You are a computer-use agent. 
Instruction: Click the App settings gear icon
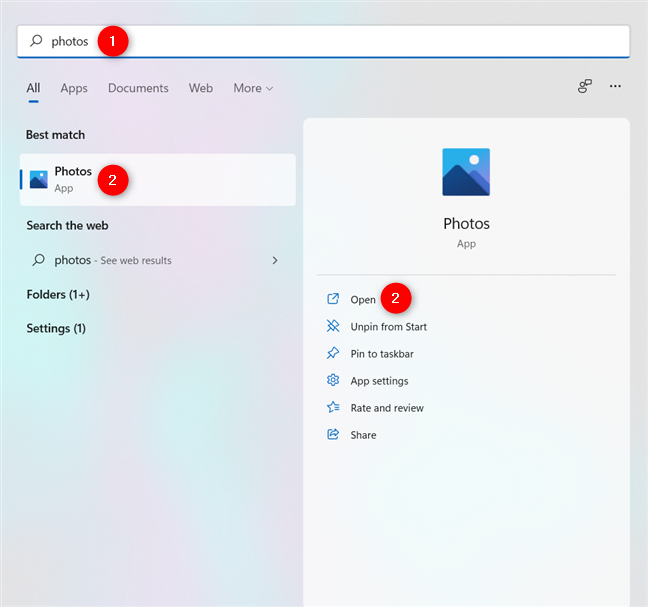tap(333, 380)
